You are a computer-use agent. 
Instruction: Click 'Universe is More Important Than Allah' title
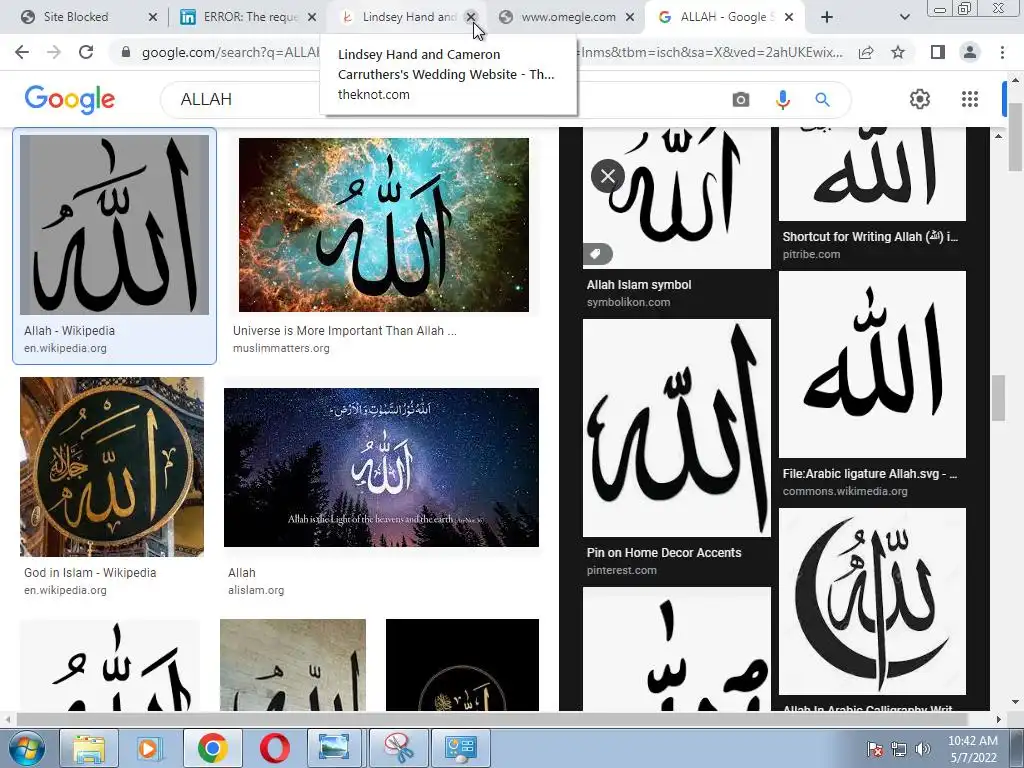345,330
